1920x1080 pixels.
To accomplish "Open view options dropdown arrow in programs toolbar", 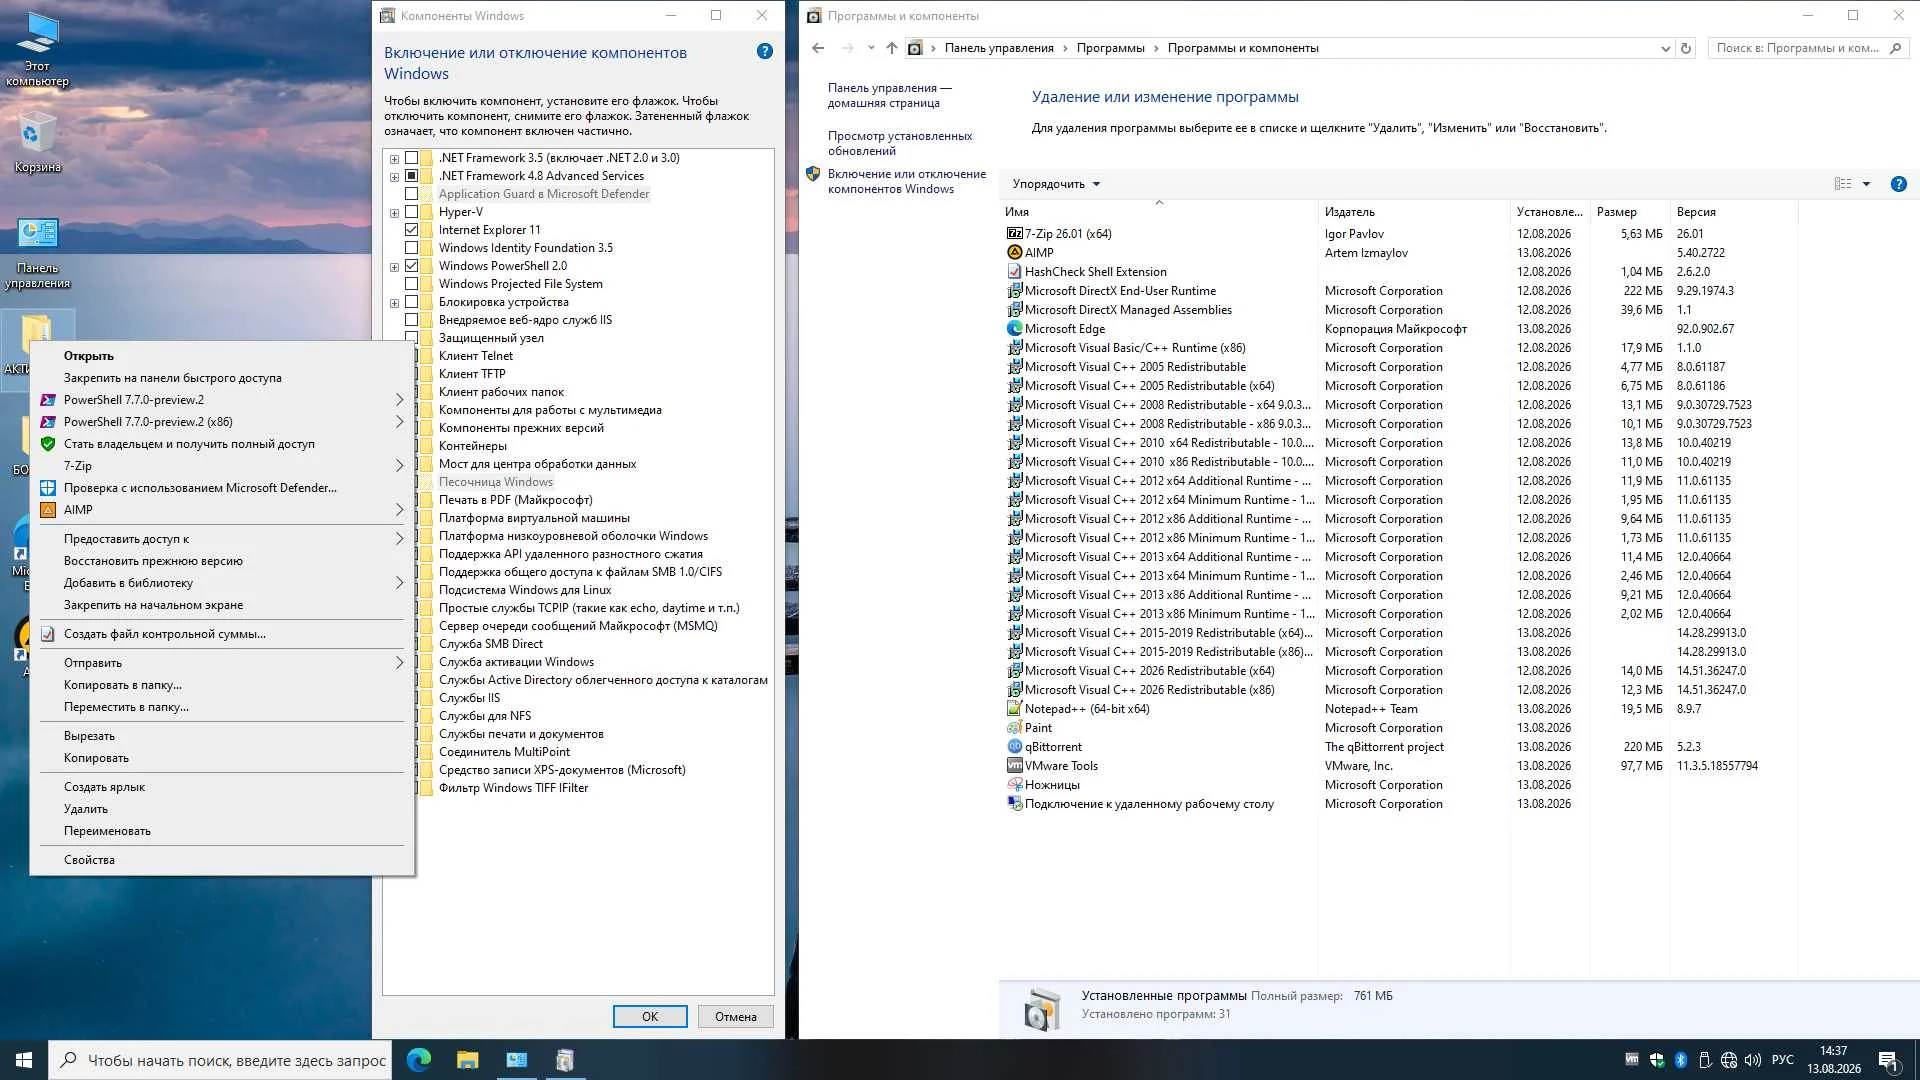I will coord(1866,184).
